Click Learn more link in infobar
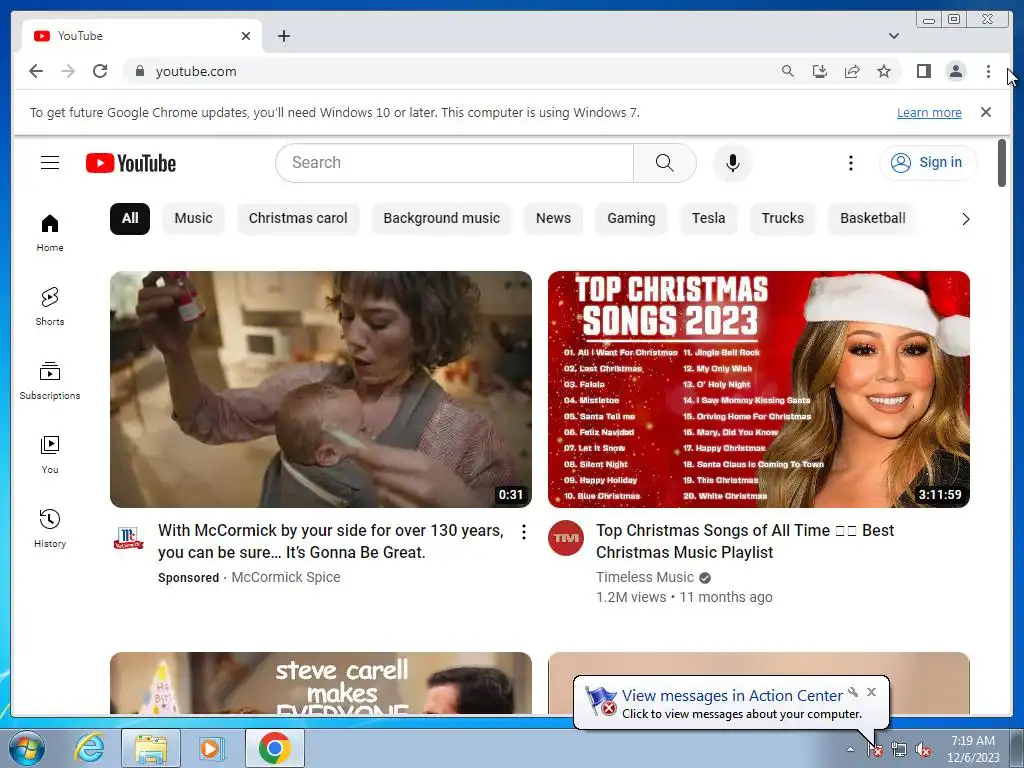 point(929,112)
